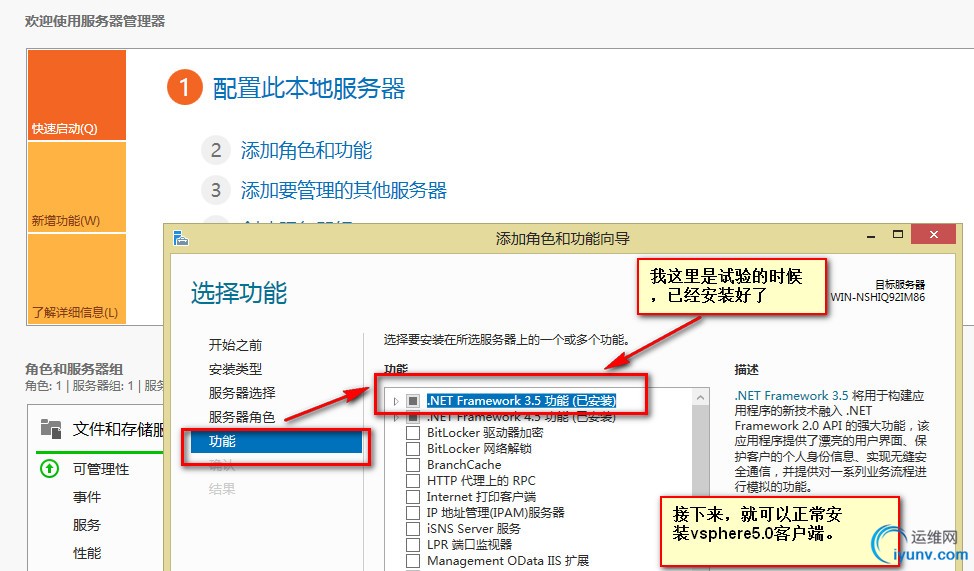Click the 可管理性 entry in file services tile
Screen dimensions: 974x571
101,469
